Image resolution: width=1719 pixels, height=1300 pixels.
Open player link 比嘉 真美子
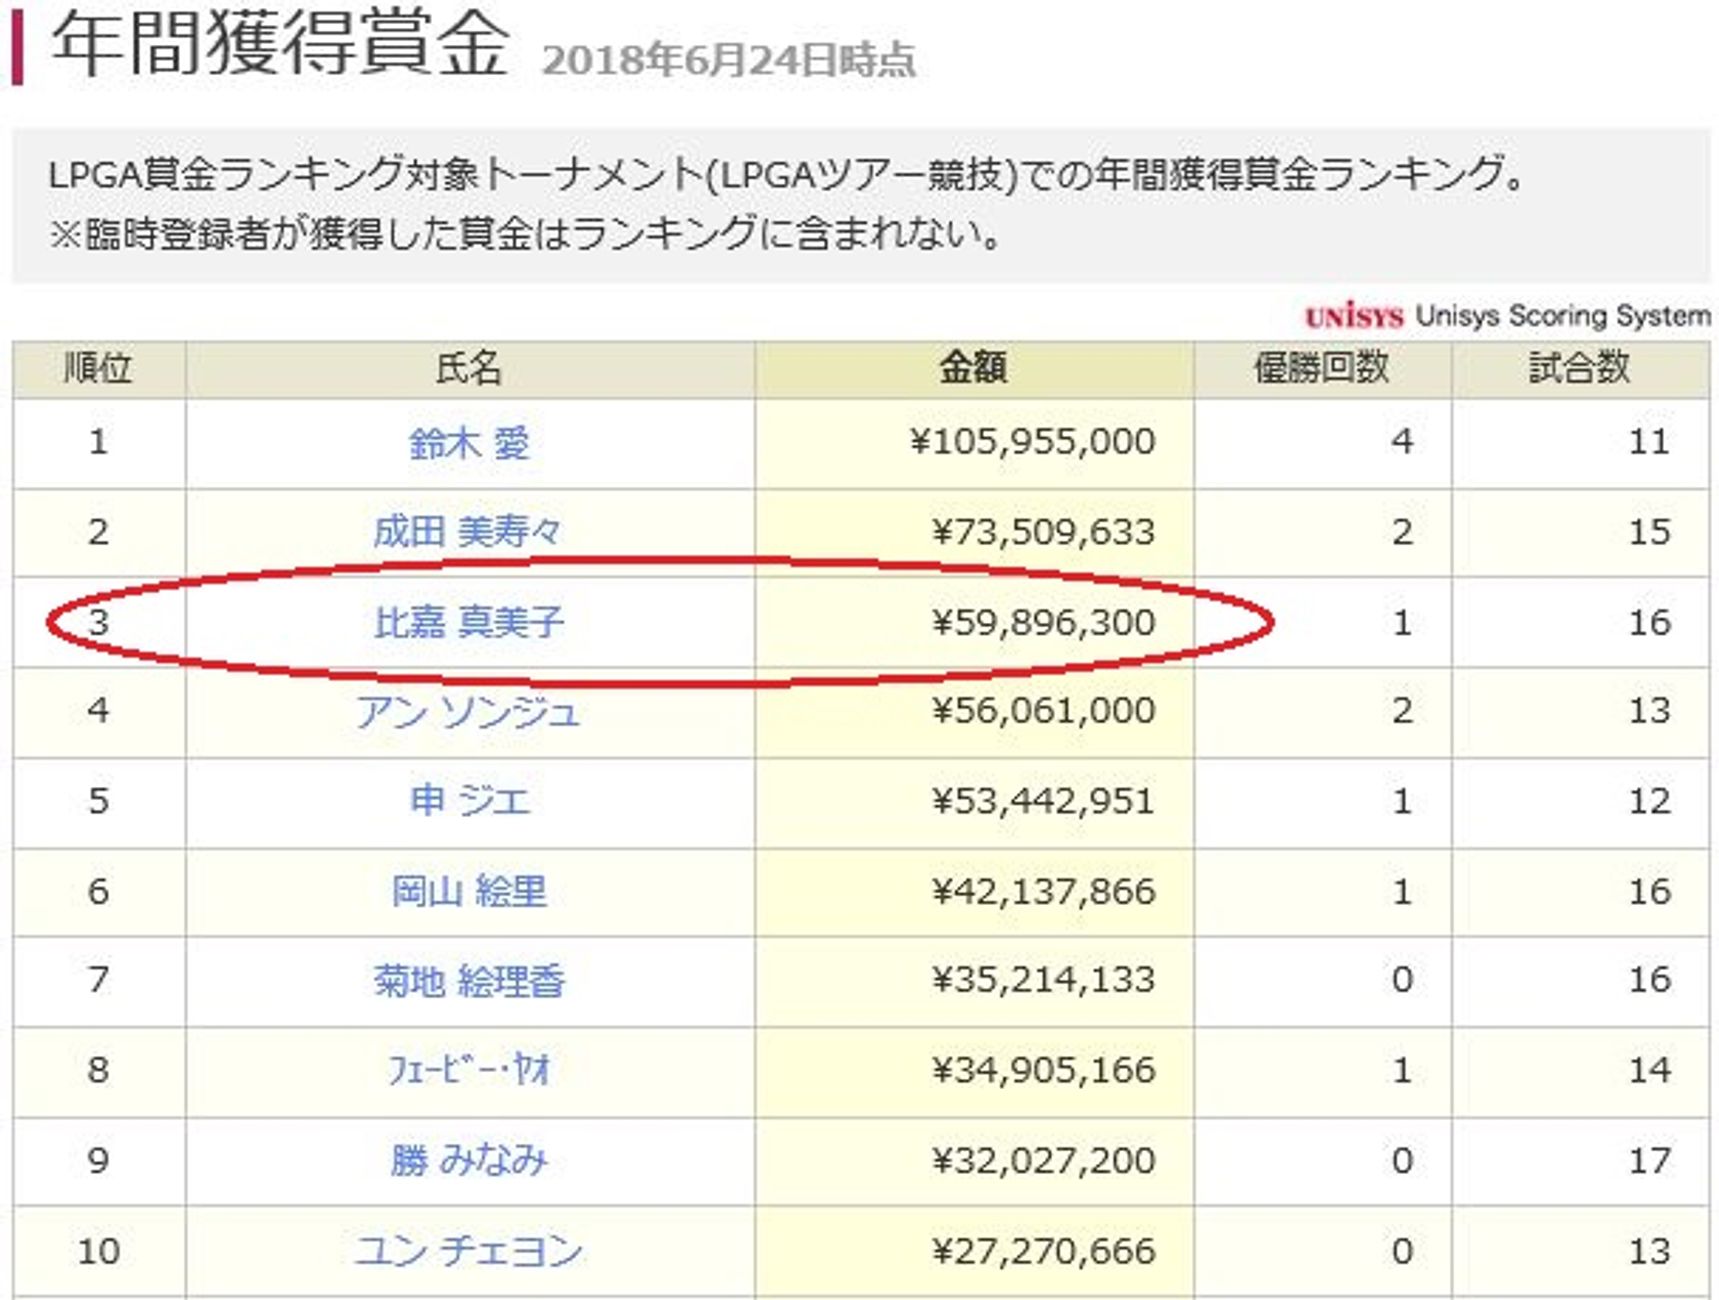[468, 622]
